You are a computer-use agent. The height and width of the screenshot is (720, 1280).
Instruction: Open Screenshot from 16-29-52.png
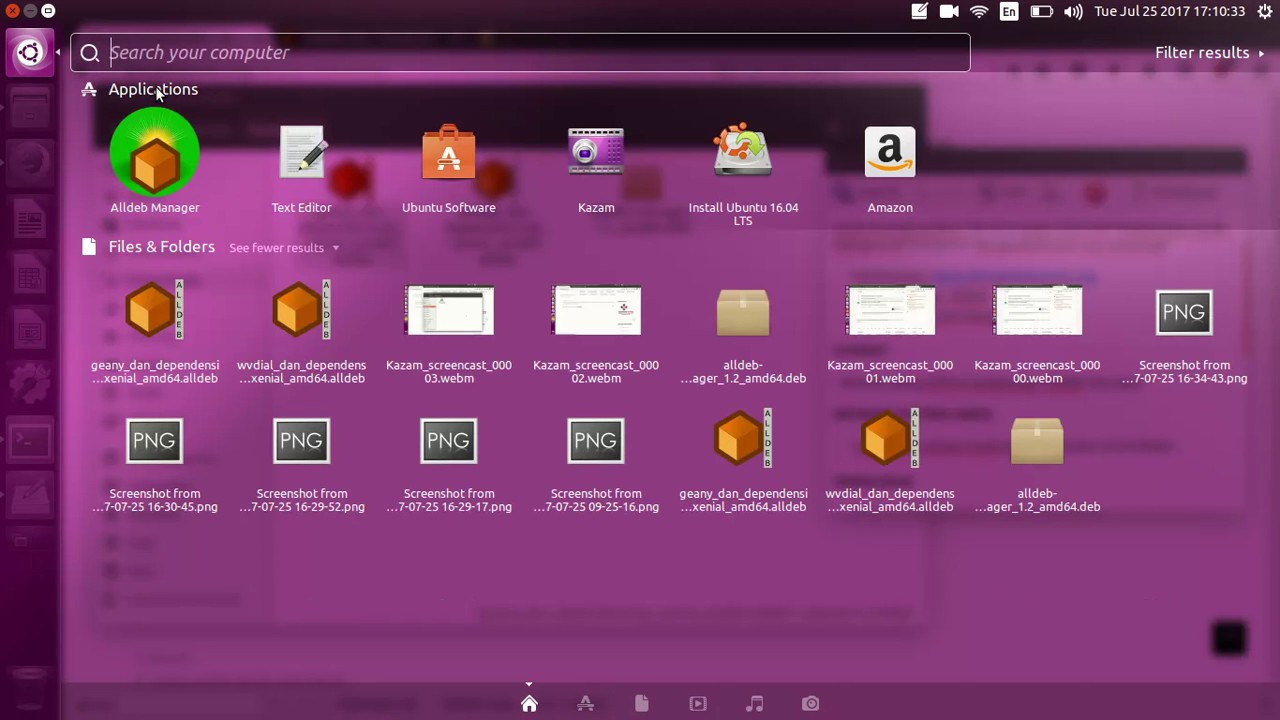point(302,463)
